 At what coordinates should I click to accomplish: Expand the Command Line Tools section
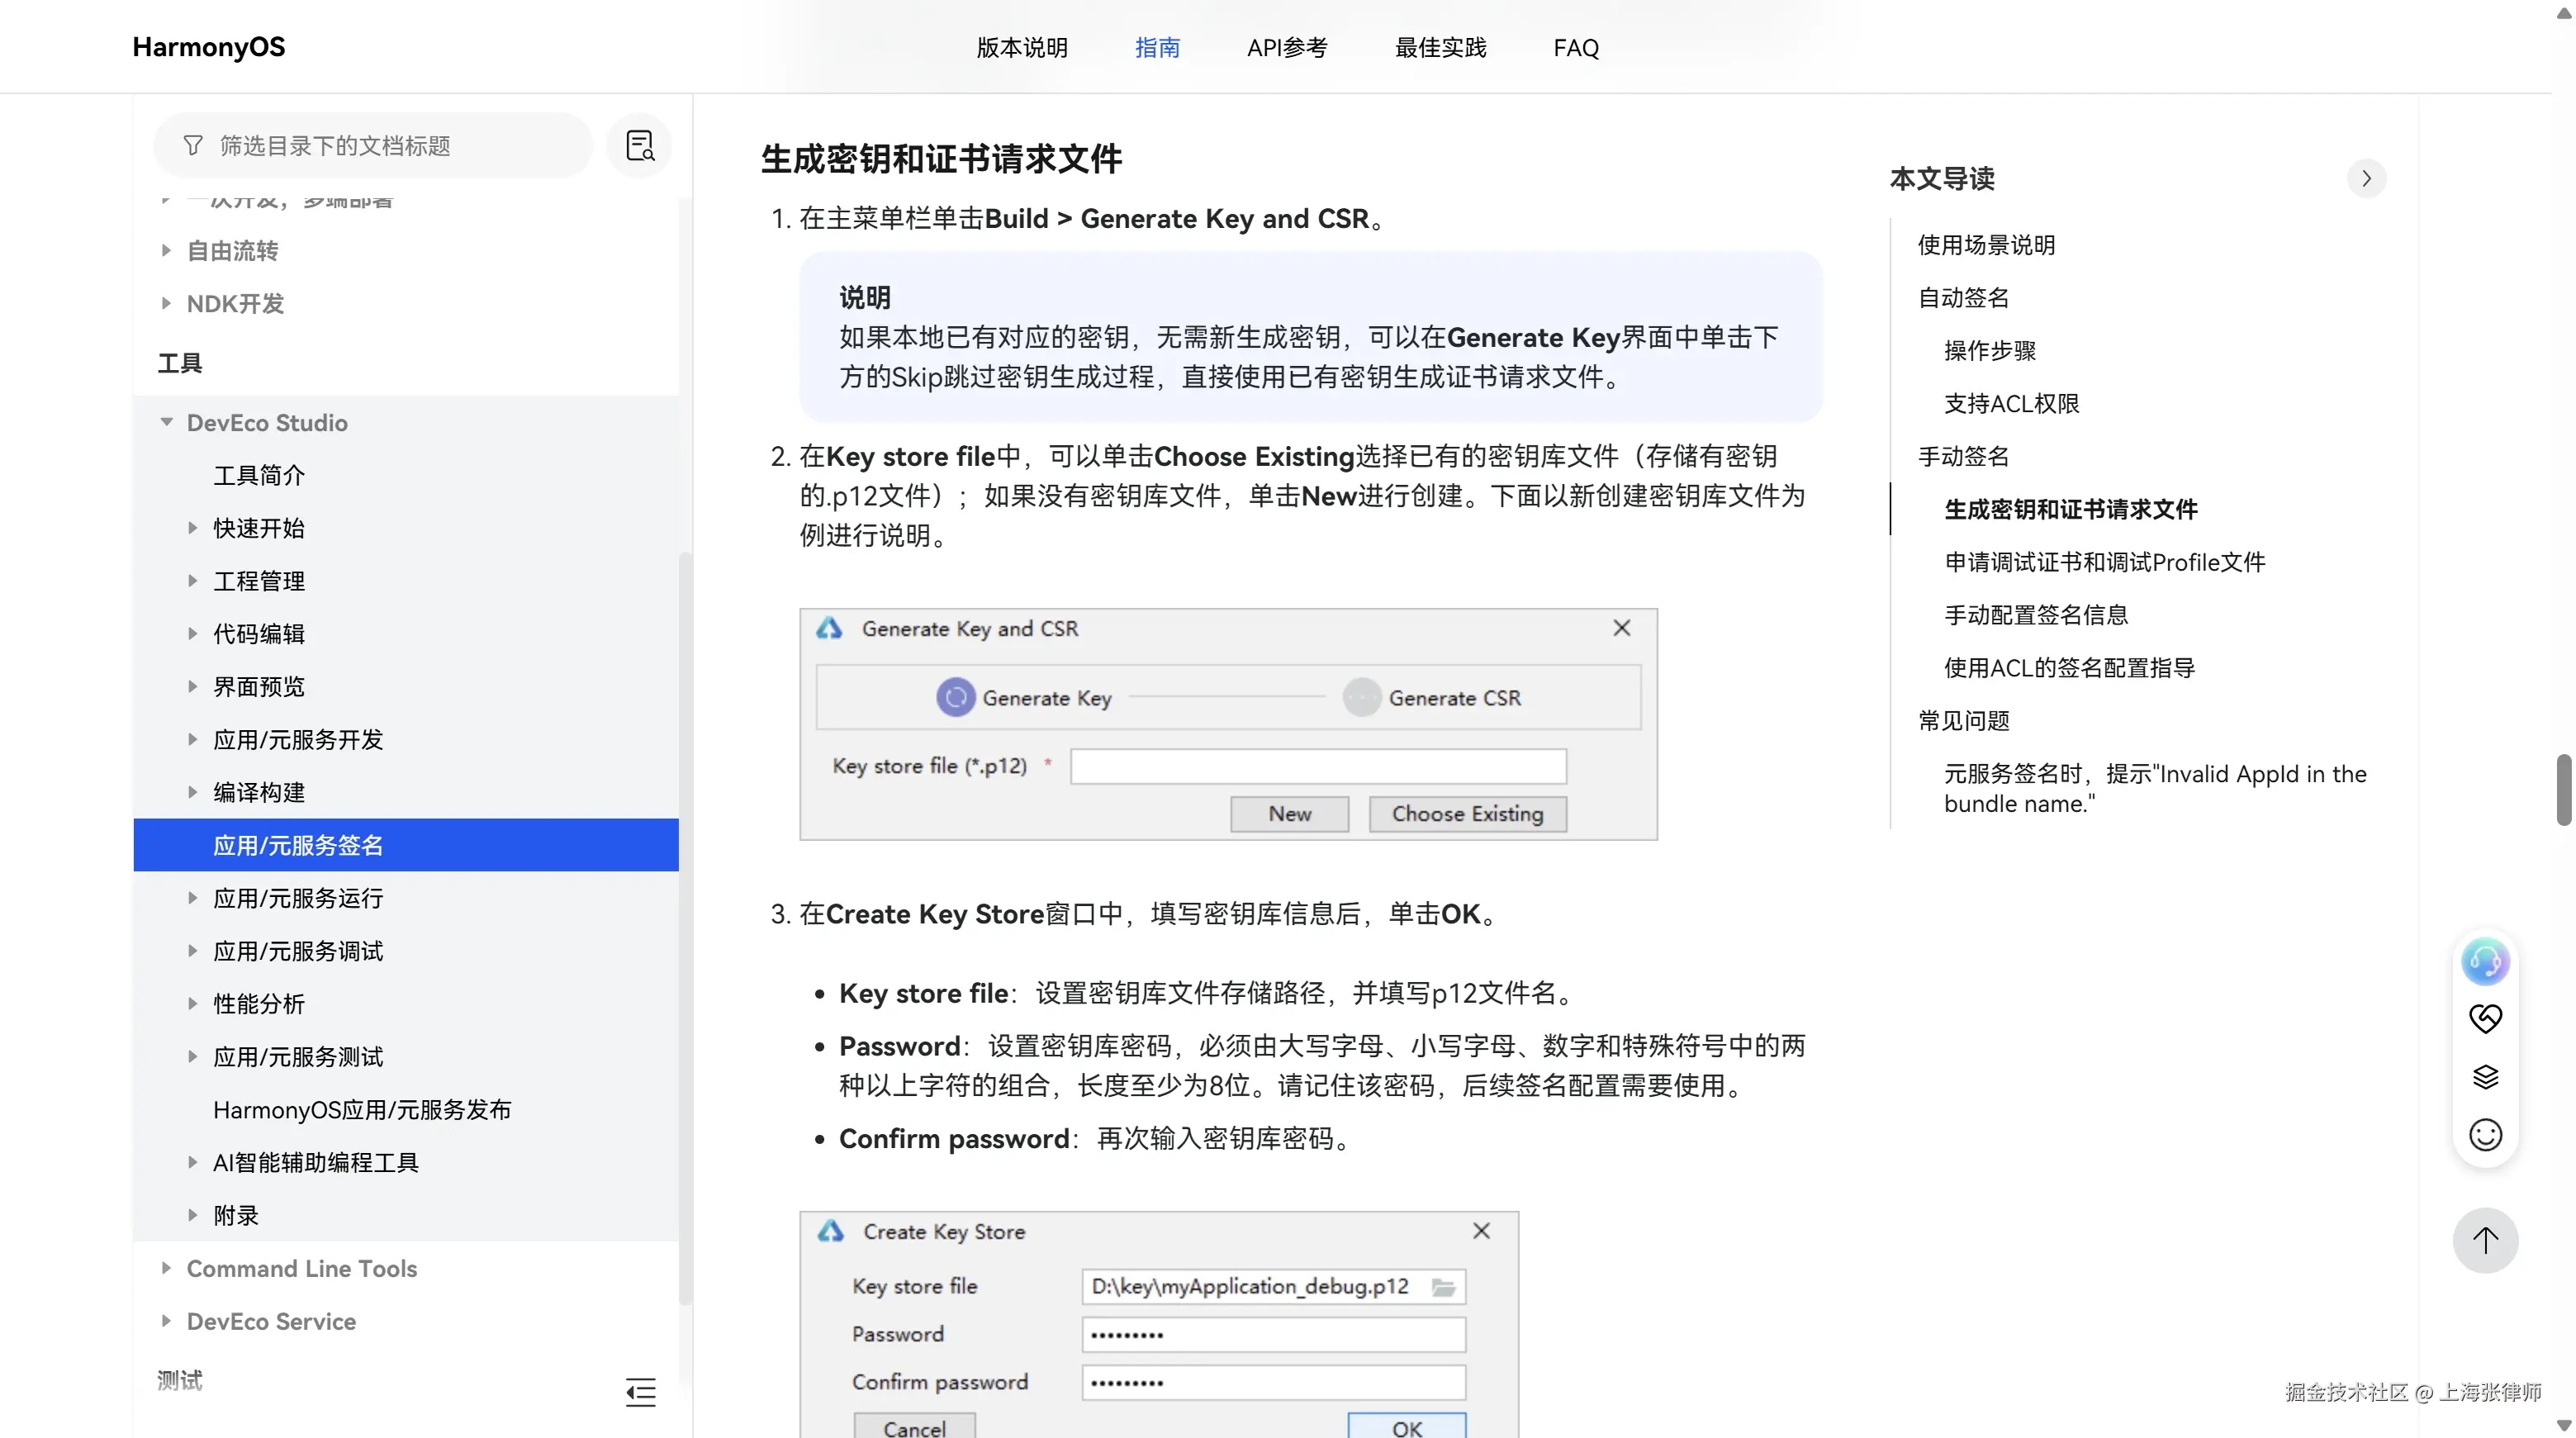pos(166,1268)
